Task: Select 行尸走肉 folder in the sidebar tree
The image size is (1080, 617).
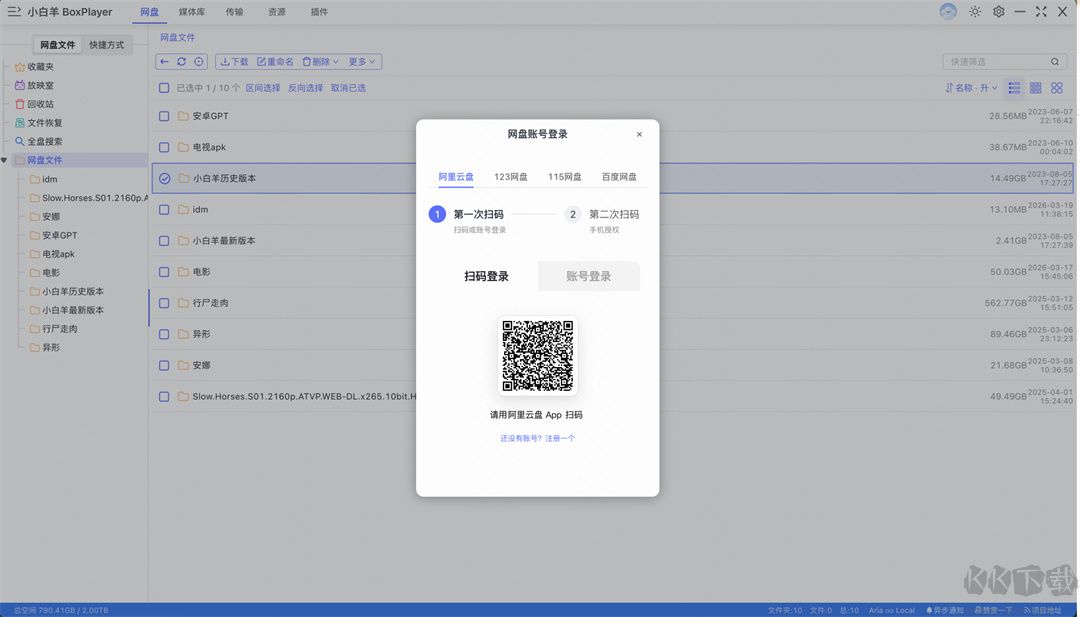Action: pos(54,328)
